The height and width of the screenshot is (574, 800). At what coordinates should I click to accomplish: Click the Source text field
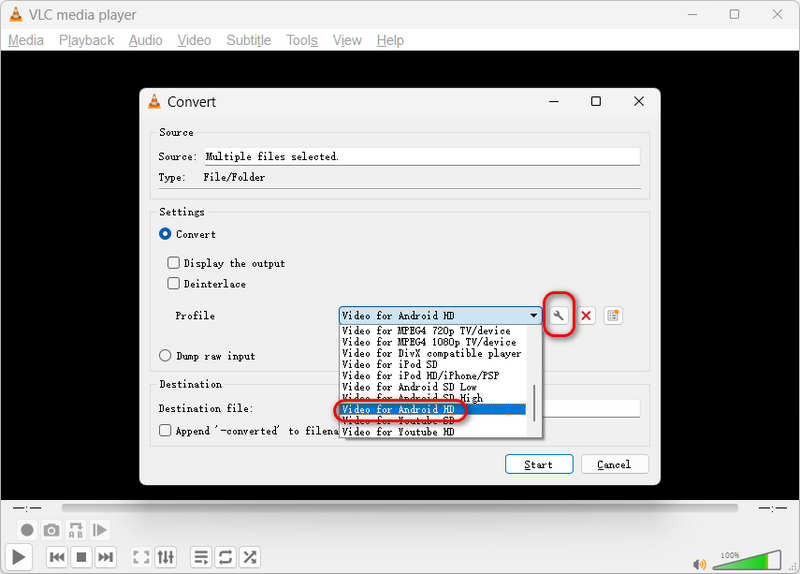(421, 156)
